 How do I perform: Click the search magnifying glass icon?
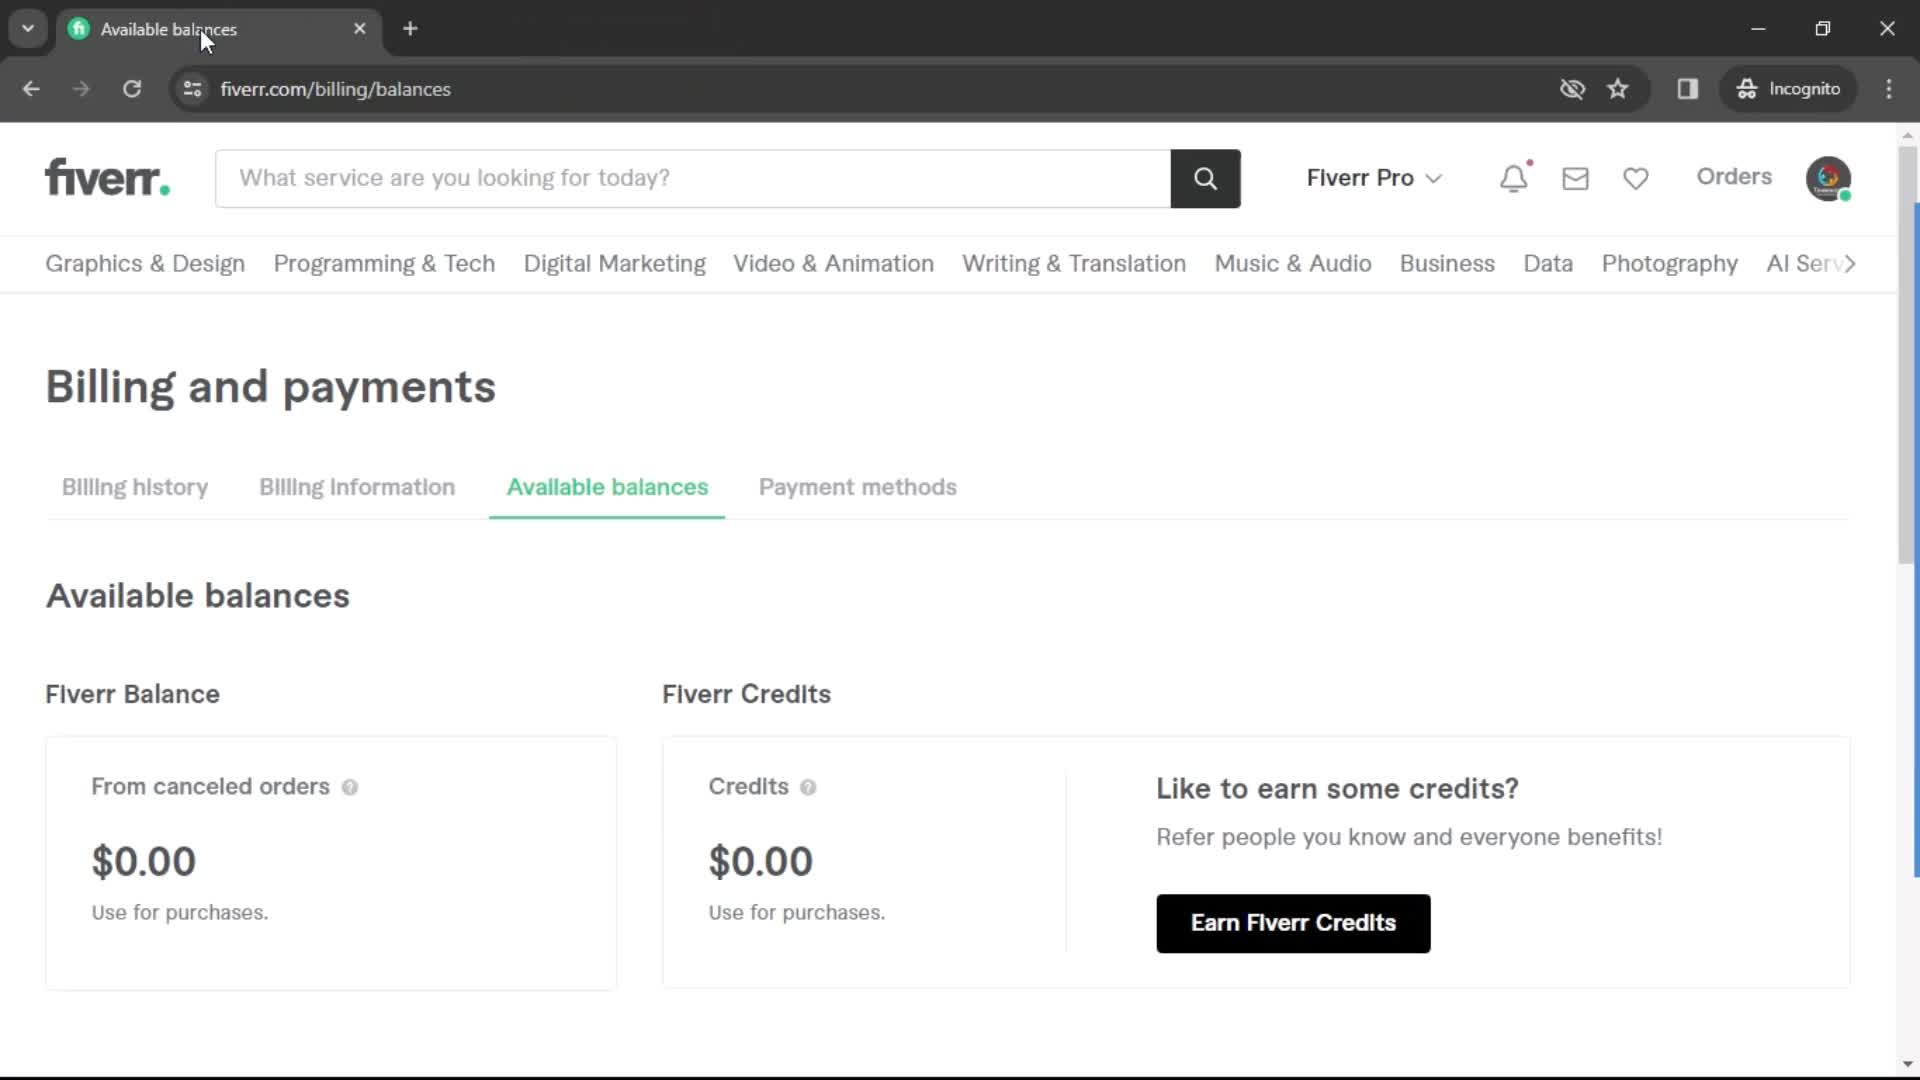1205,178
